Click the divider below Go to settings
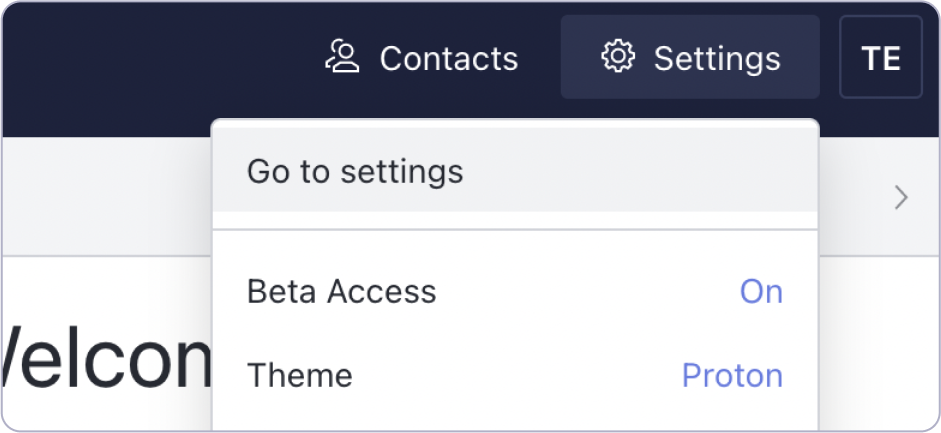The width and height of the screenshot is (941, 433). pyautogui.click(x=516, y=230)
